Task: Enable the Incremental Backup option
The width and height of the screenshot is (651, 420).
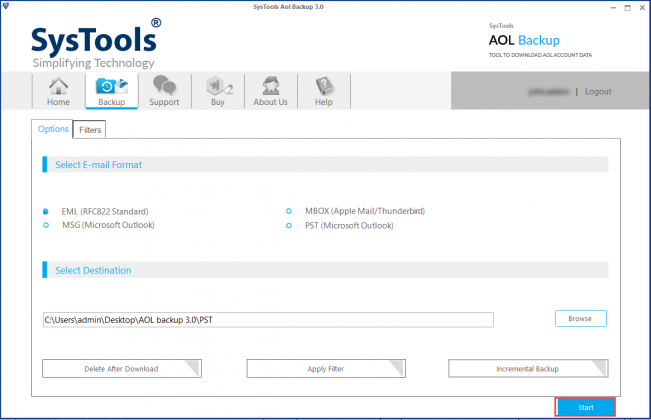Action: click(528, 369)
